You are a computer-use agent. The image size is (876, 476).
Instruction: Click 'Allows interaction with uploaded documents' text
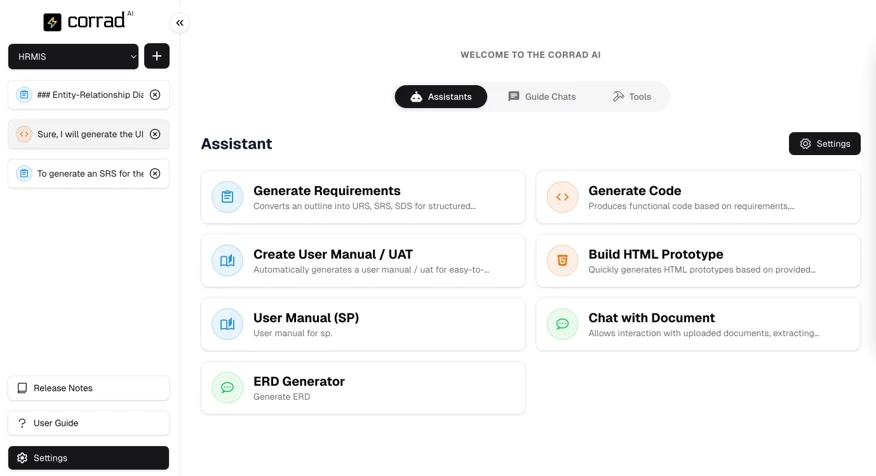tap(704, 334)
